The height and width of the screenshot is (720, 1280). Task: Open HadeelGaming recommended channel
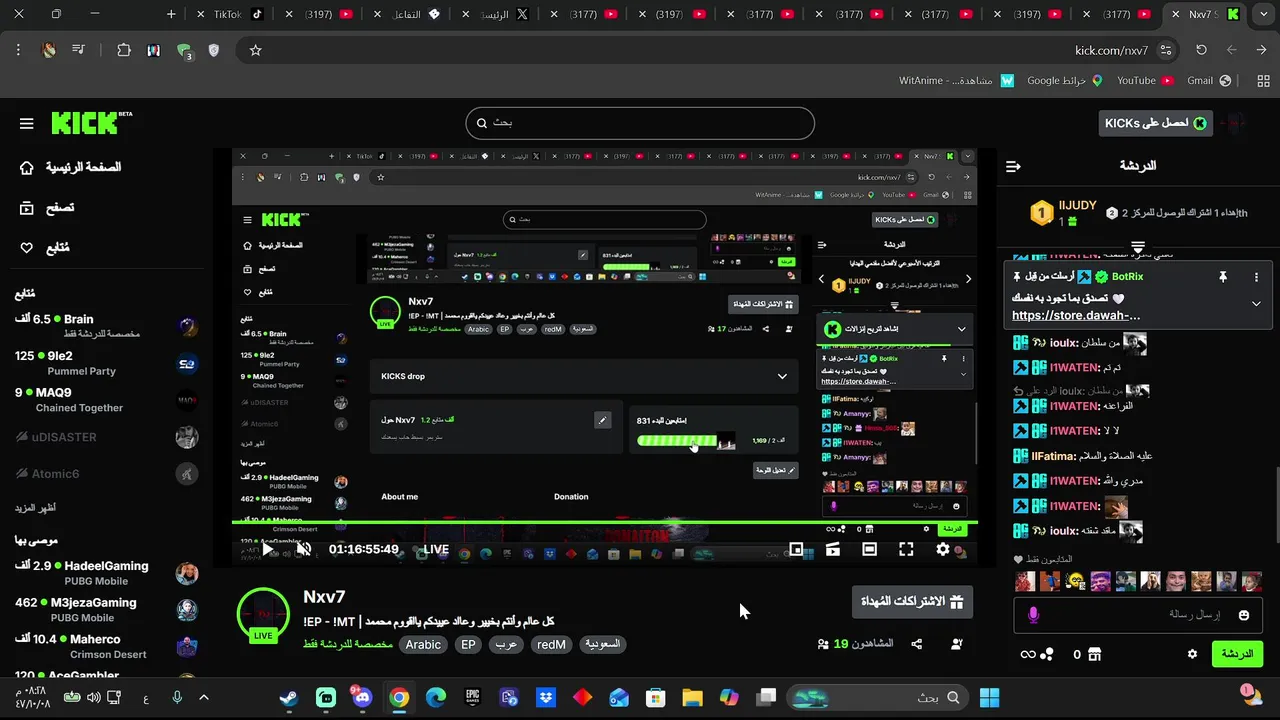[x=105, y=573]
